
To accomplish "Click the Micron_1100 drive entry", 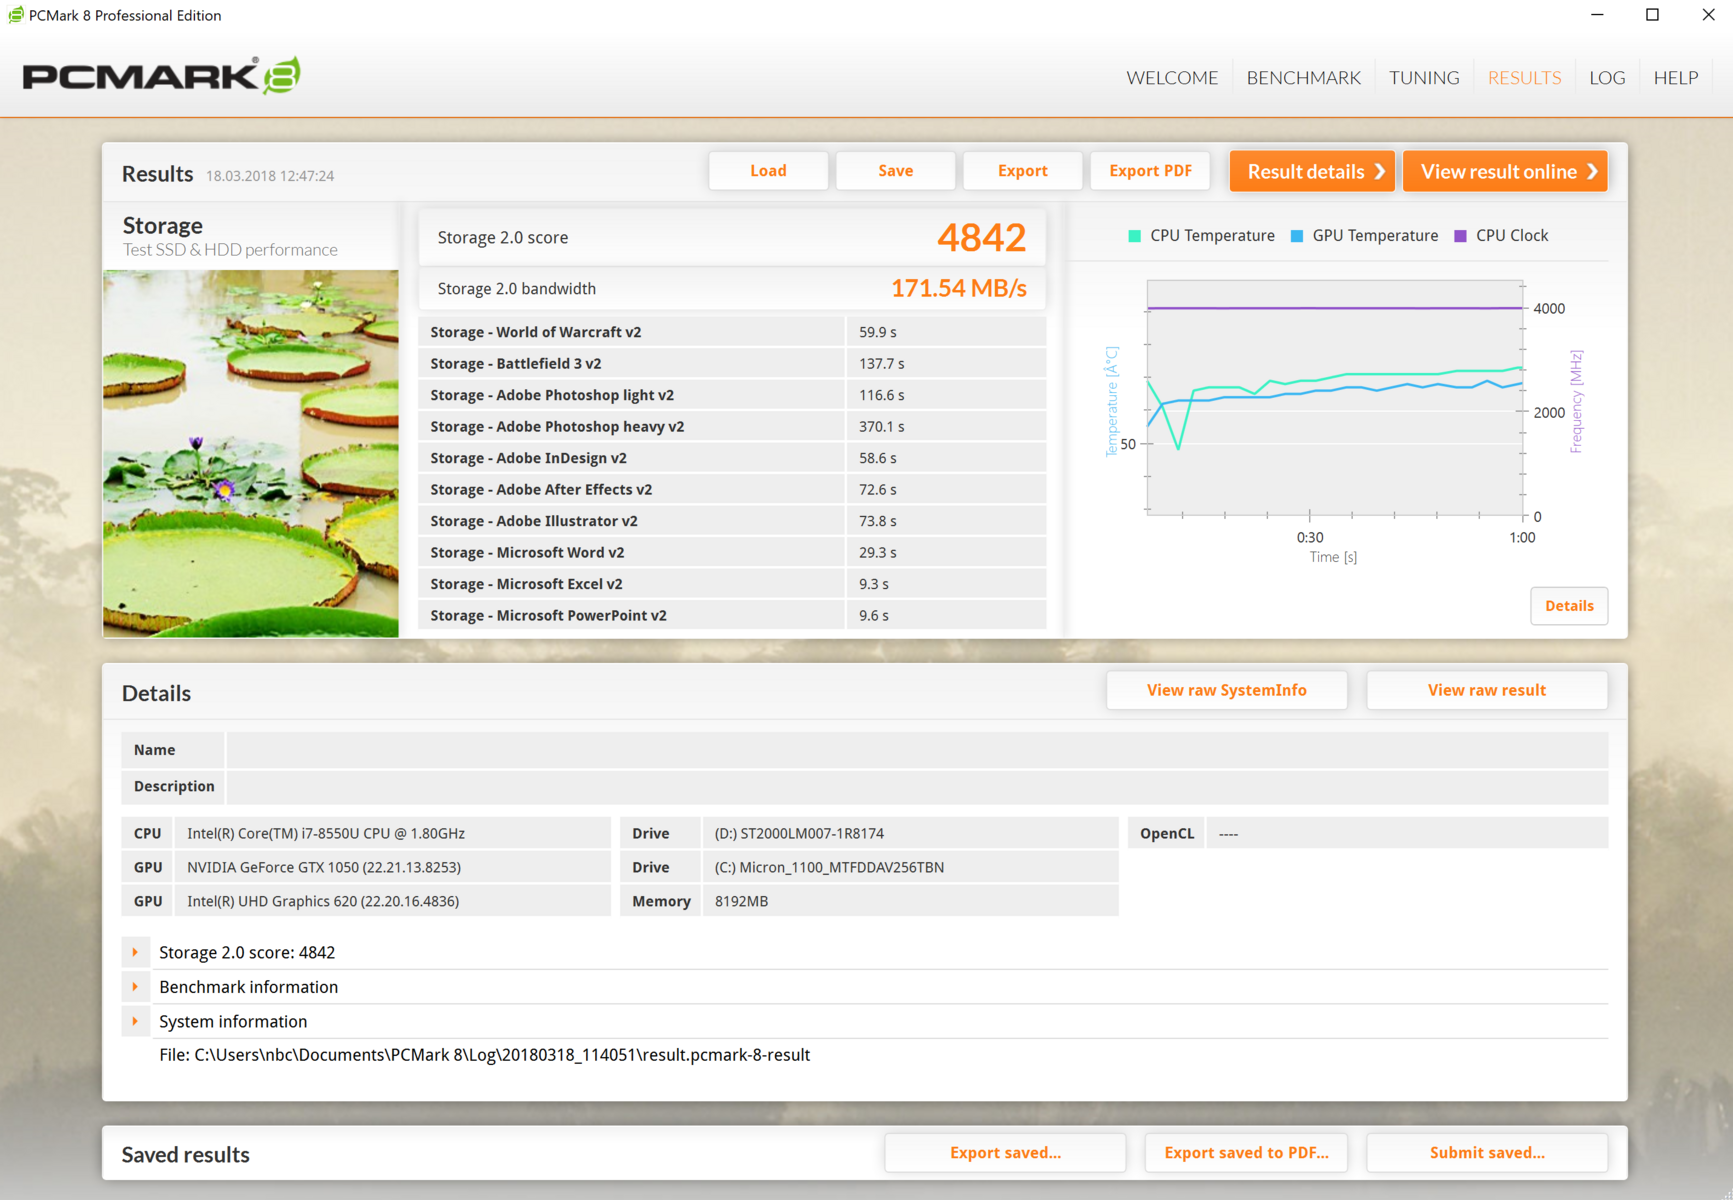I will [x=829, y=867].
